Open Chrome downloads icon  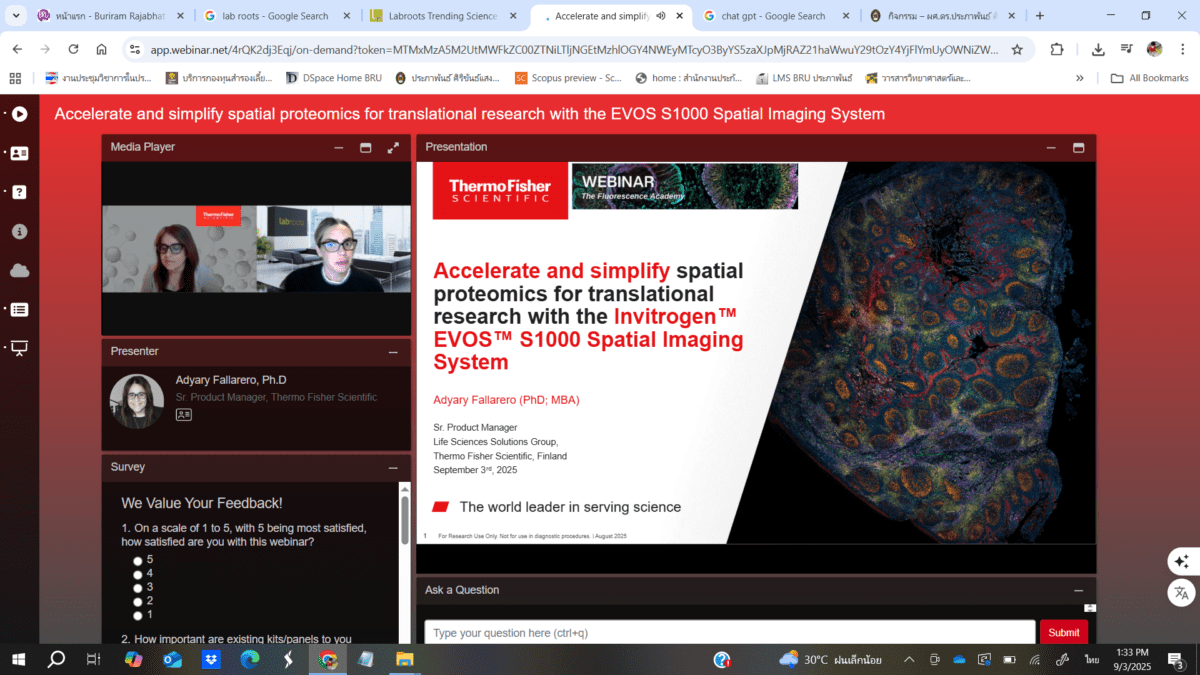[1098, 49]
